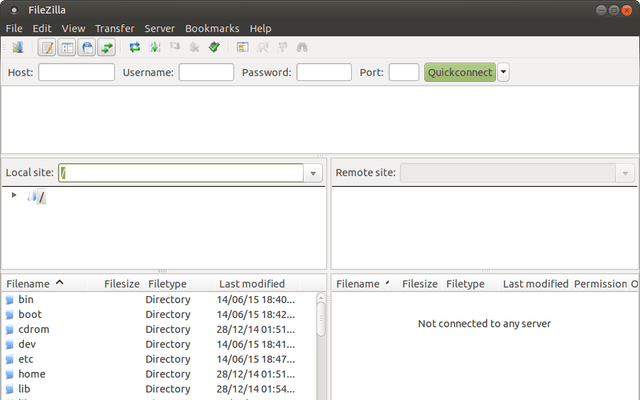Open the Site Manager icon

[x=18, y=47]
